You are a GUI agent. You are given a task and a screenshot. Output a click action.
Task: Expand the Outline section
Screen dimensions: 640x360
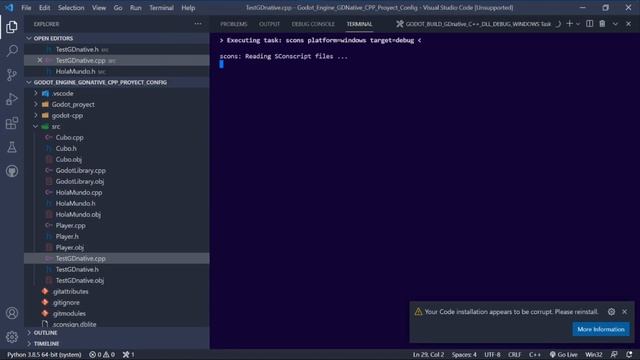117,333
